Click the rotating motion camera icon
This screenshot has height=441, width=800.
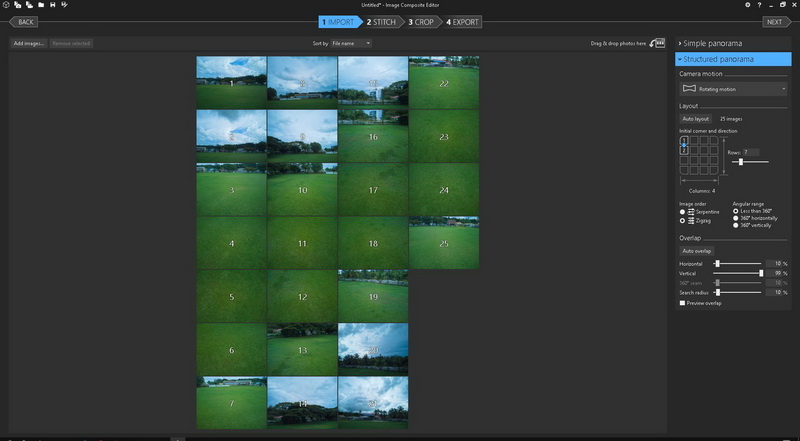tap(689, 89)
